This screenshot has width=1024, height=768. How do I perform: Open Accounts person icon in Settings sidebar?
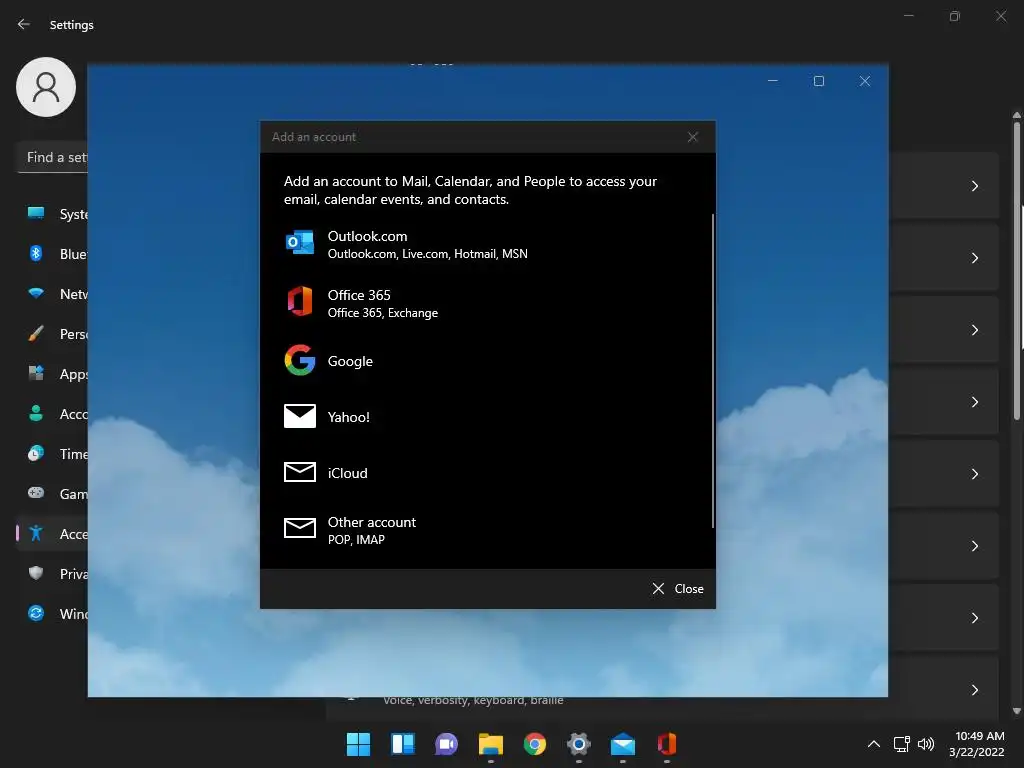tap(36, 413)
